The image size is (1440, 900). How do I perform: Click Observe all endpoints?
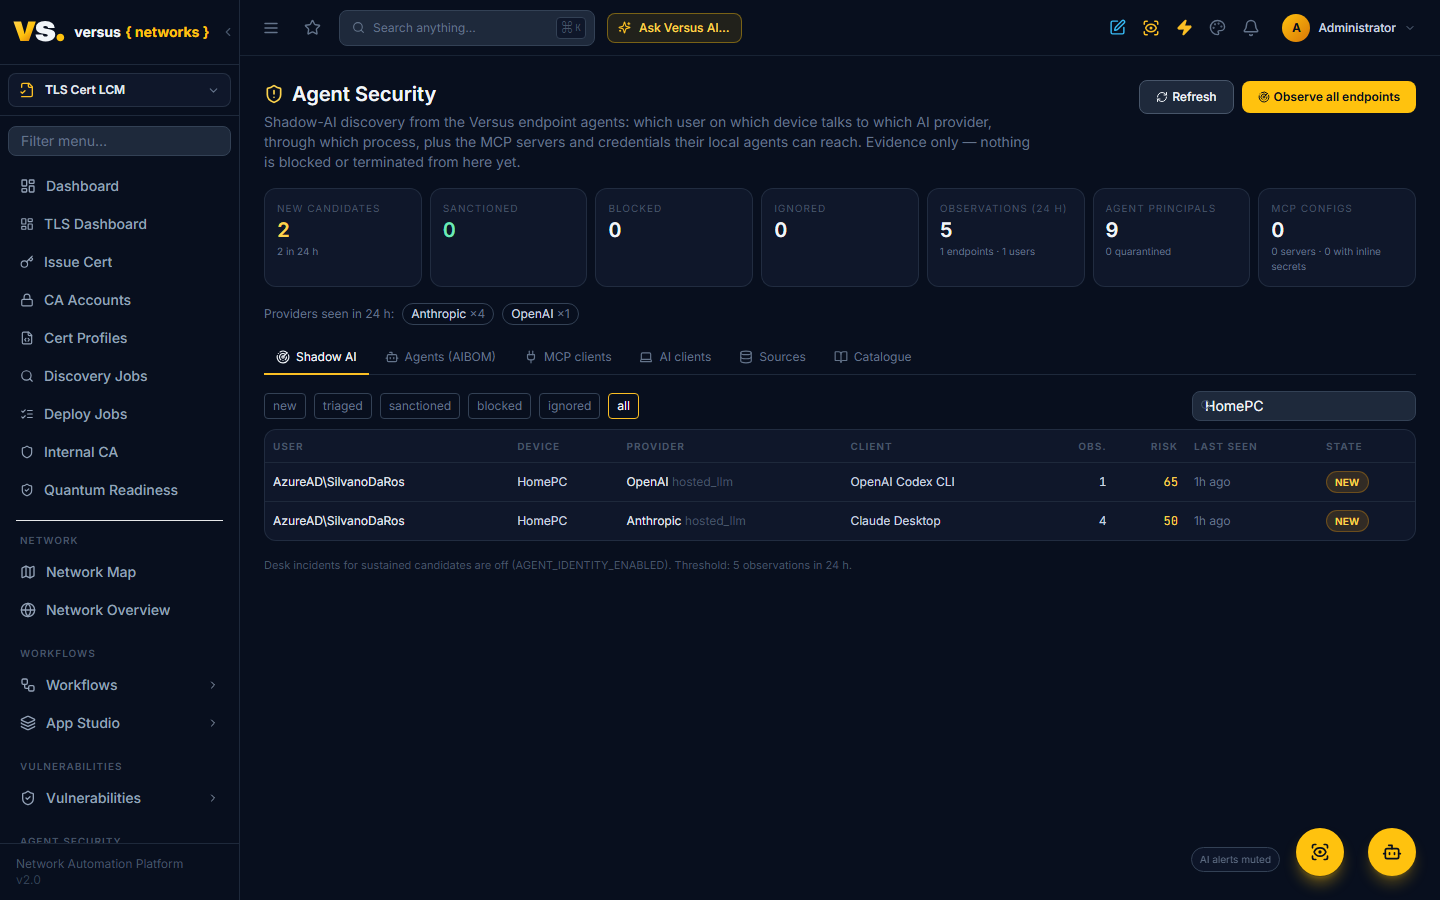(x=1329, y=97)
